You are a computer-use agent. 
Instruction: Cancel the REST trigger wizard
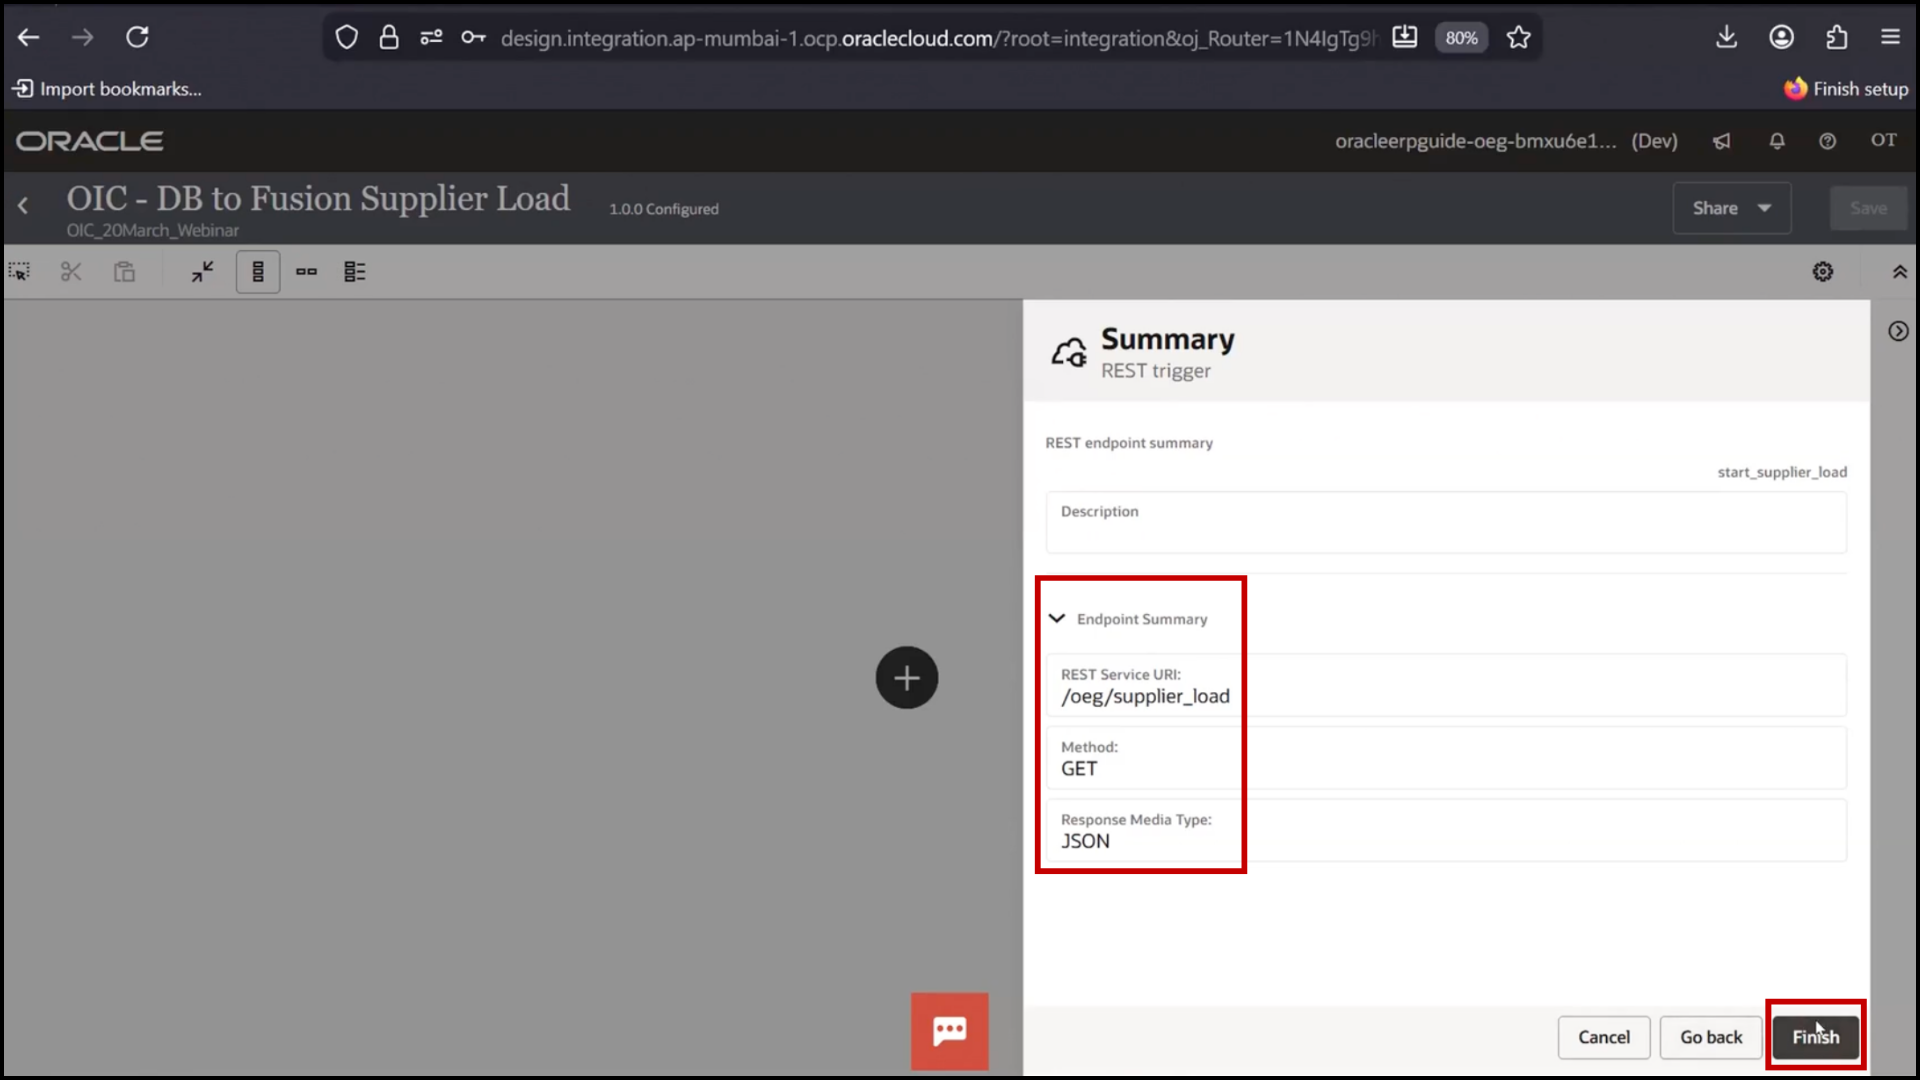coord(1604,1037)
